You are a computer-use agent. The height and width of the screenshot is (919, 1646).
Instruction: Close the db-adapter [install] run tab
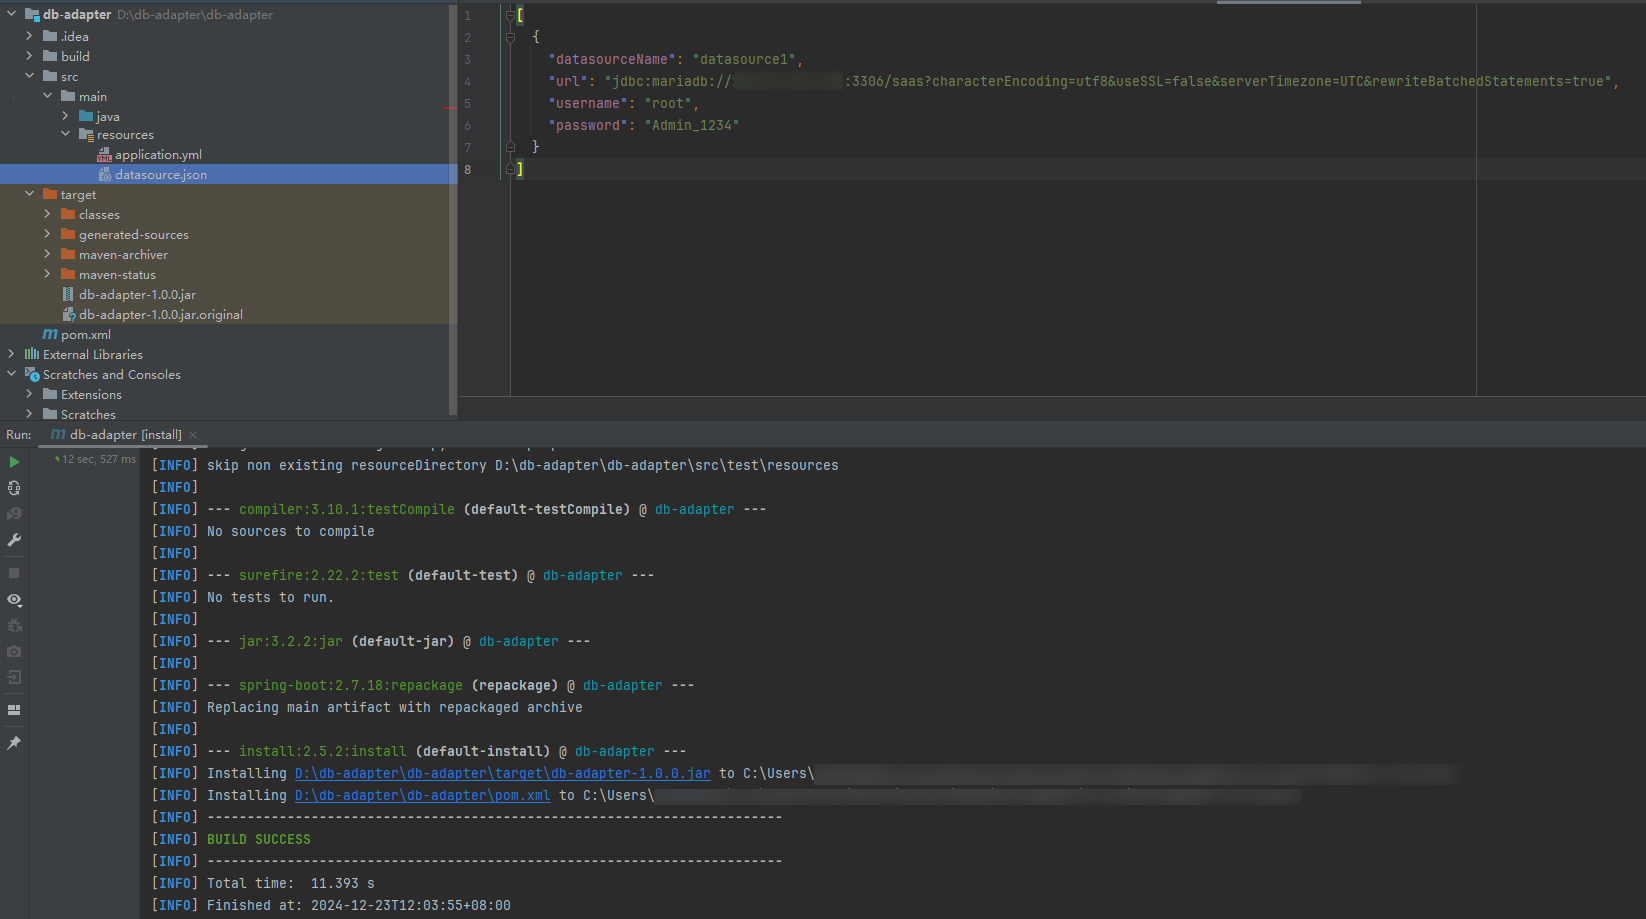pyautogui.click(x=193, y=435)
